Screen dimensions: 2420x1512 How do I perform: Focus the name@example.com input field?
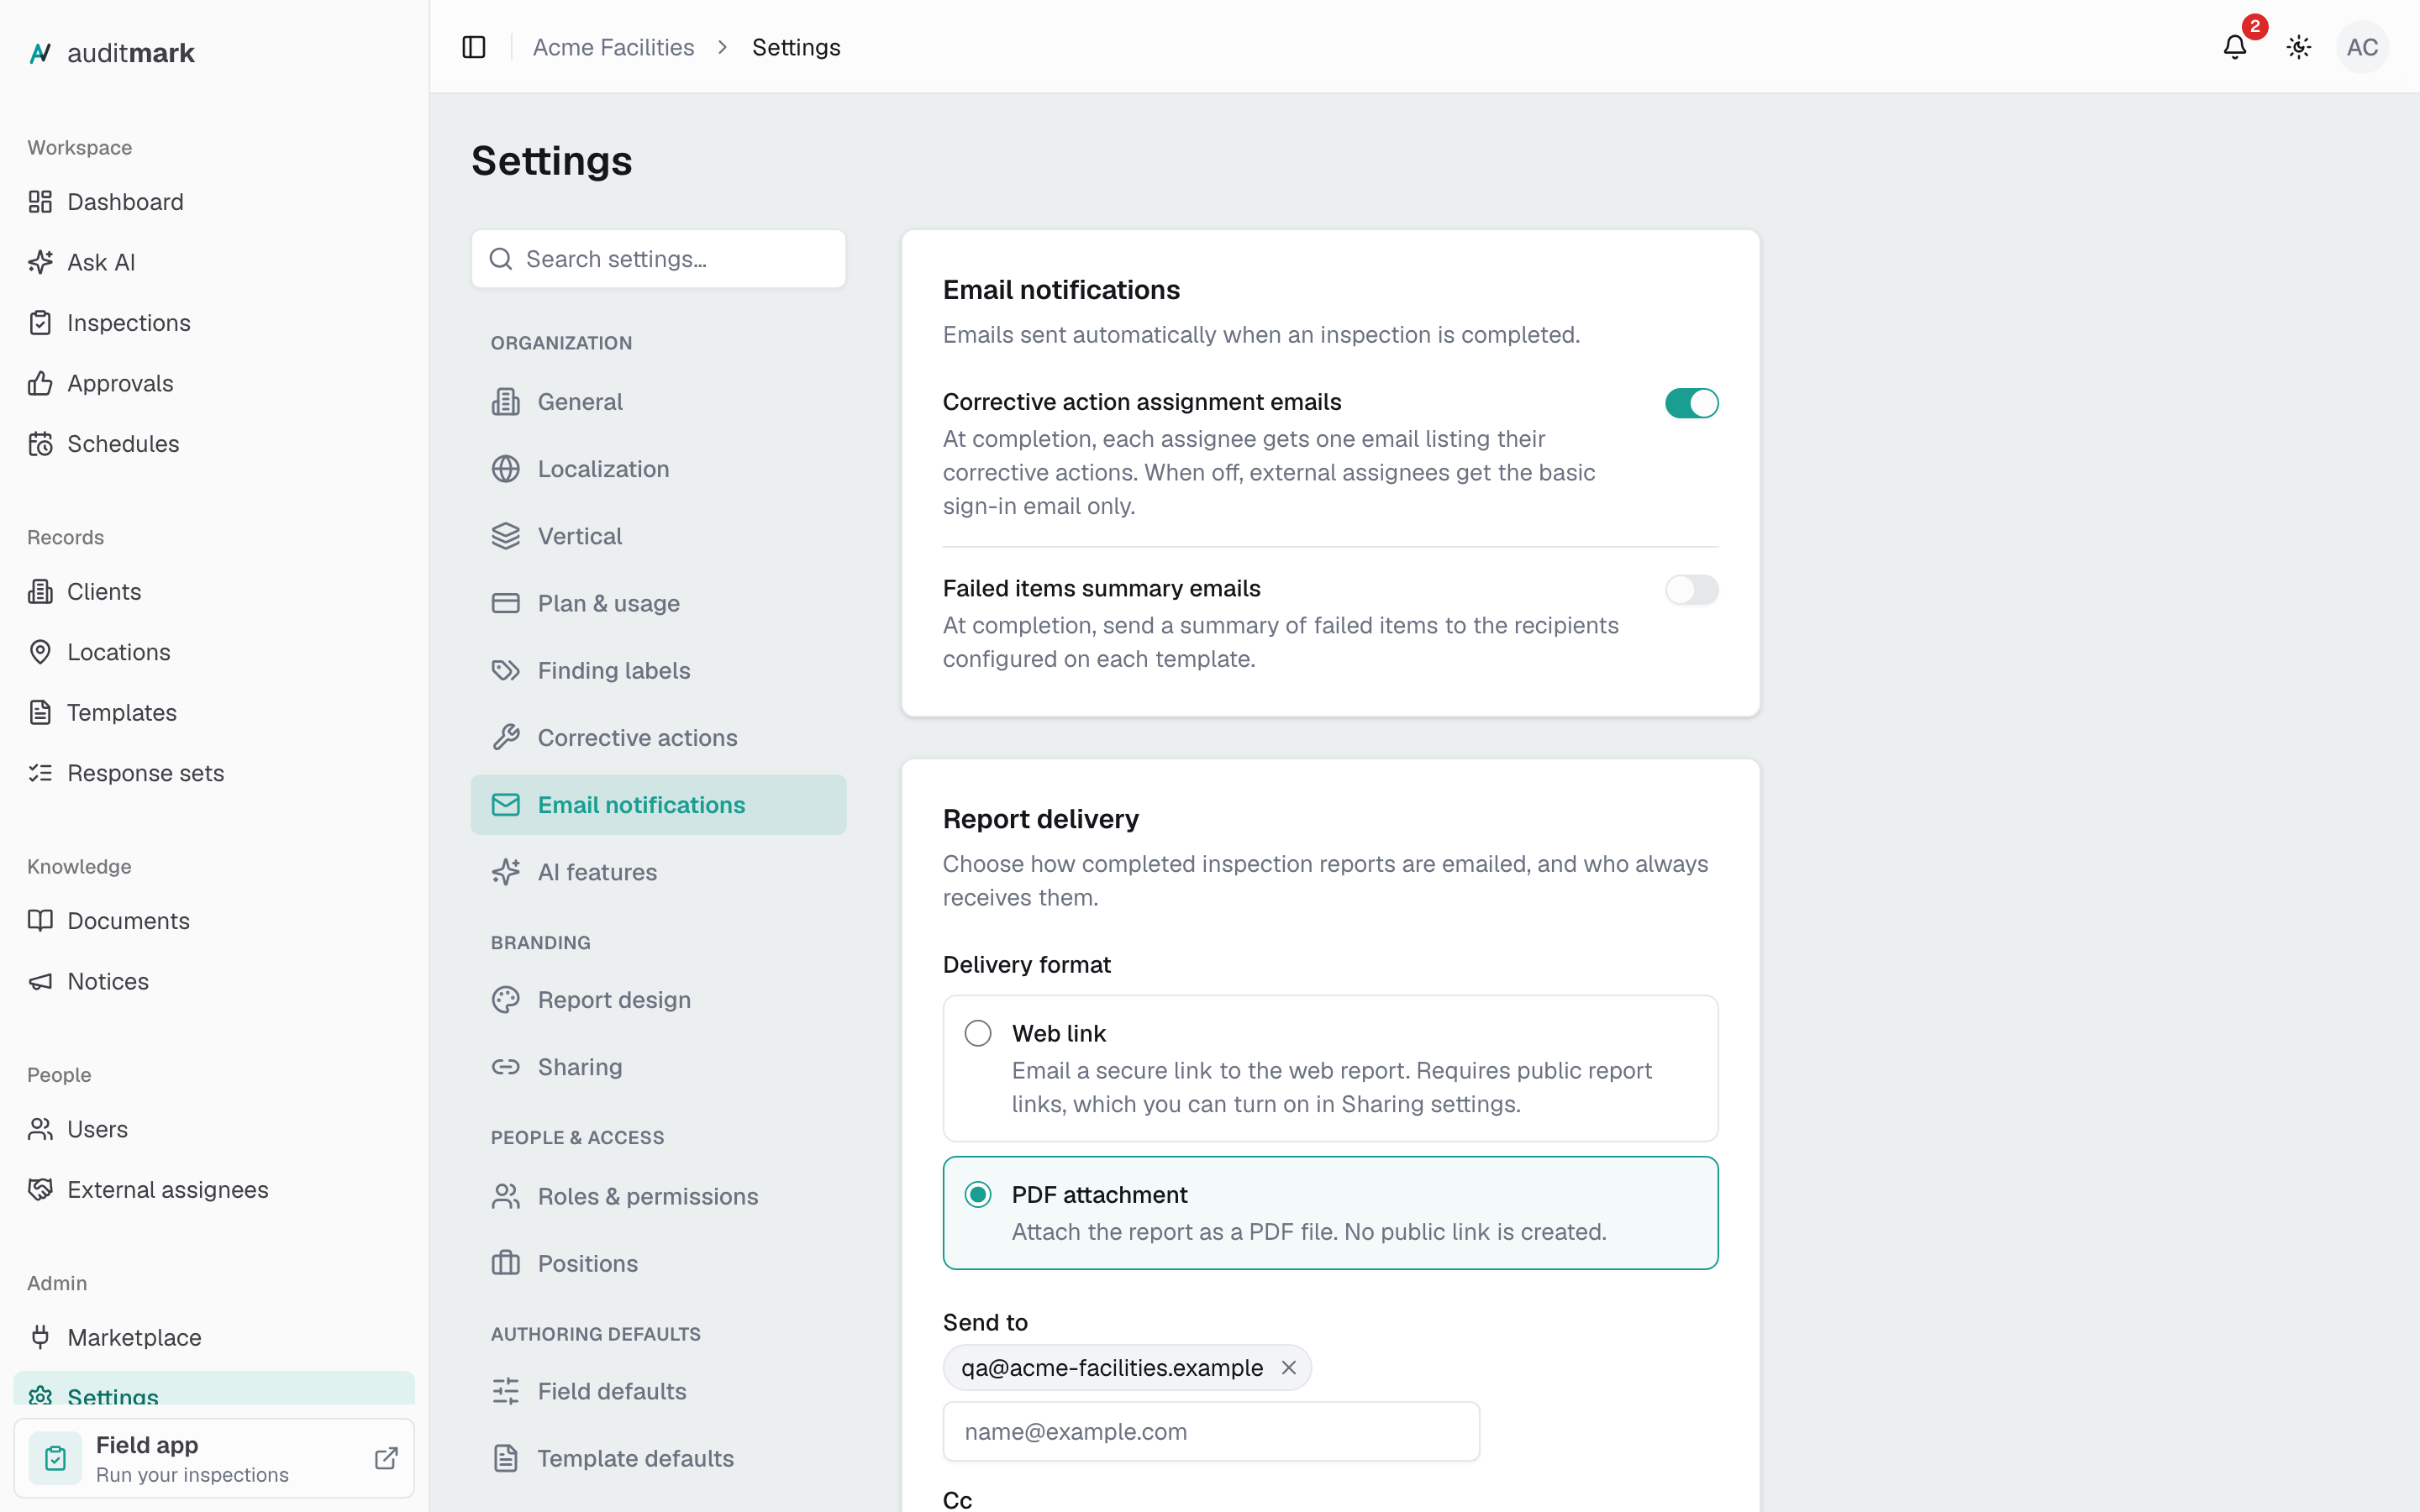1211,1432
